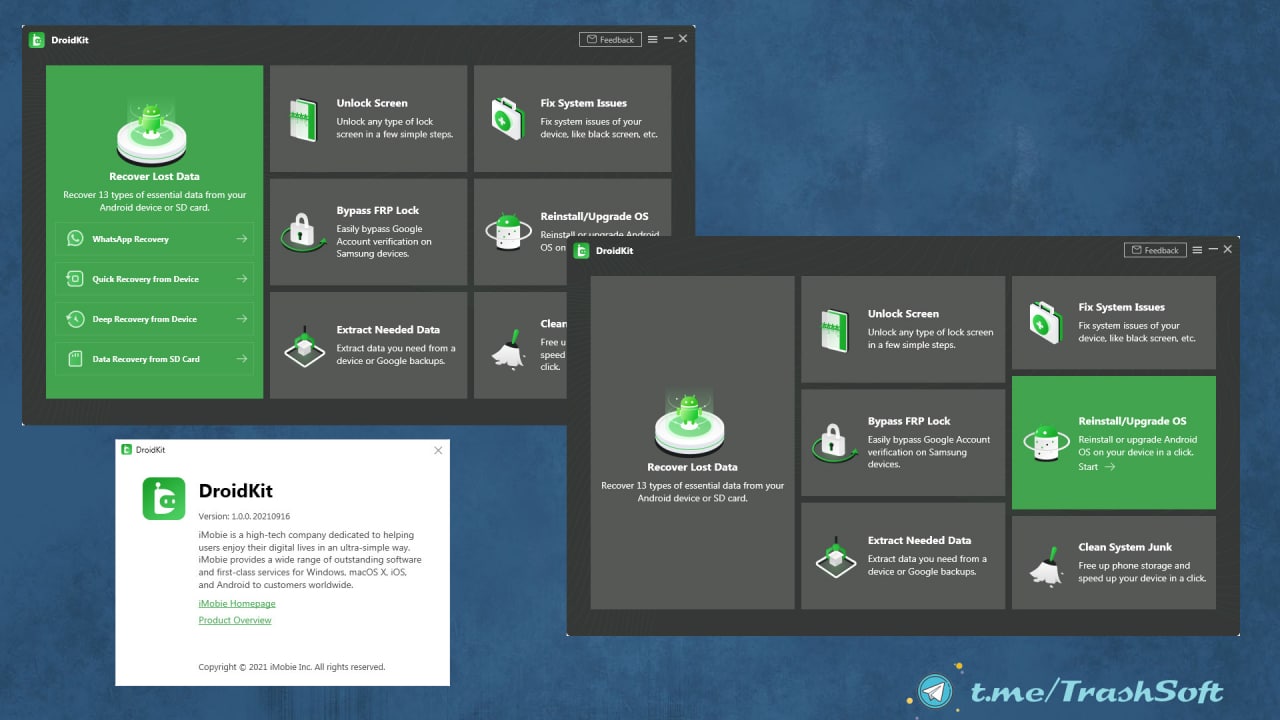The image size is (1280, 720).
Task: Open hamburger menu in back DroidKit window
Action: [653, 39]
